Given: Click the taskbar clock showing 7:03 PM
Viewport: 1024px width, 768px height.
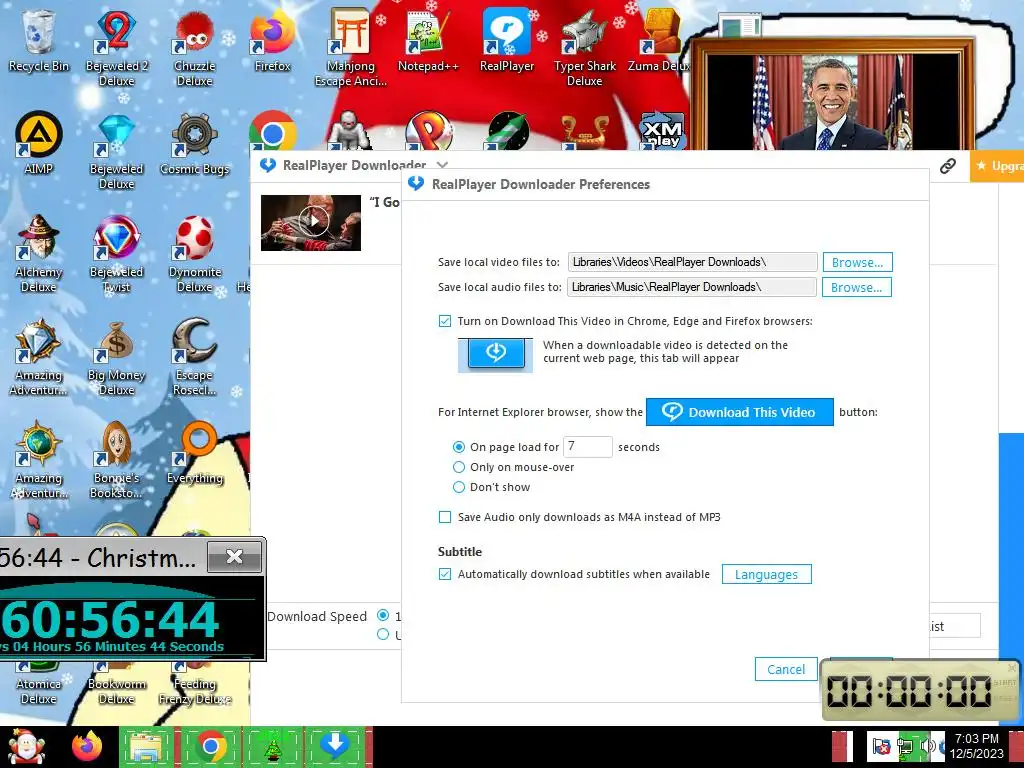Looking at the screenshot, I should tap(976, 746).
